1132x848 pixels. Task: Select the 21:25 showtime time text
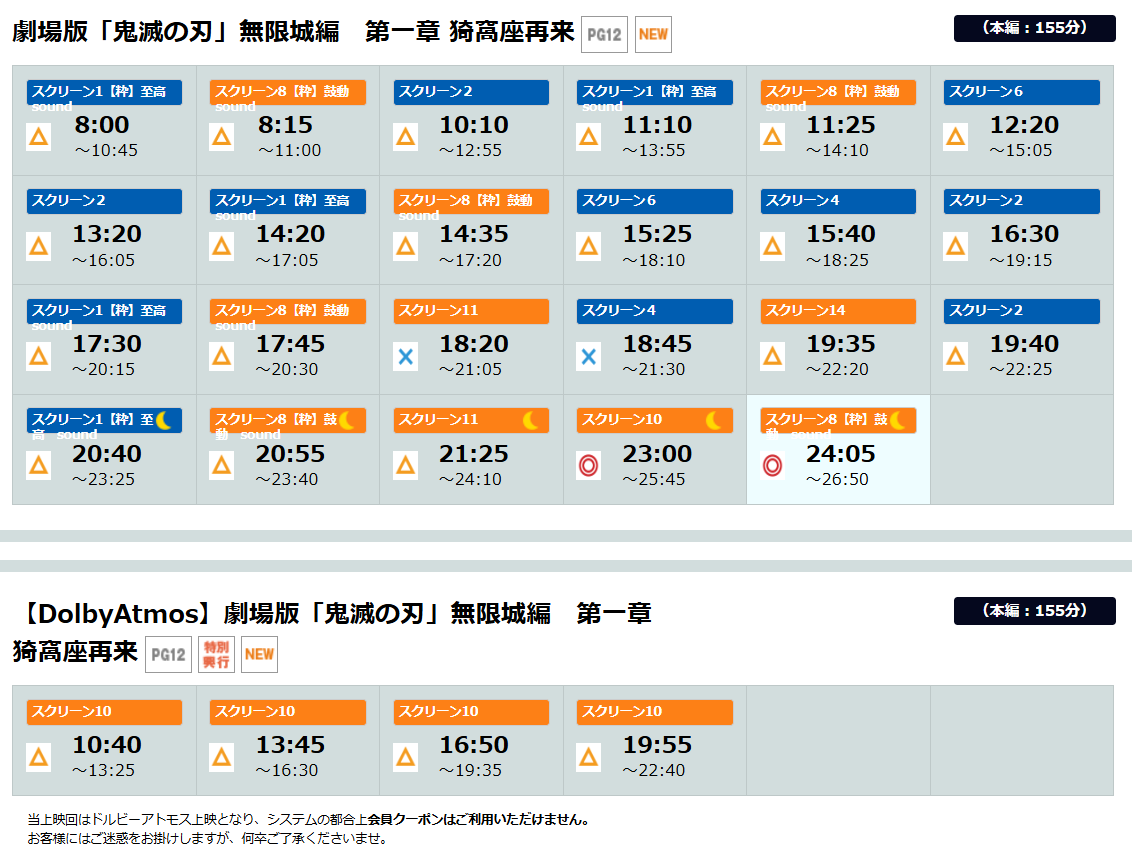(474, 454)
